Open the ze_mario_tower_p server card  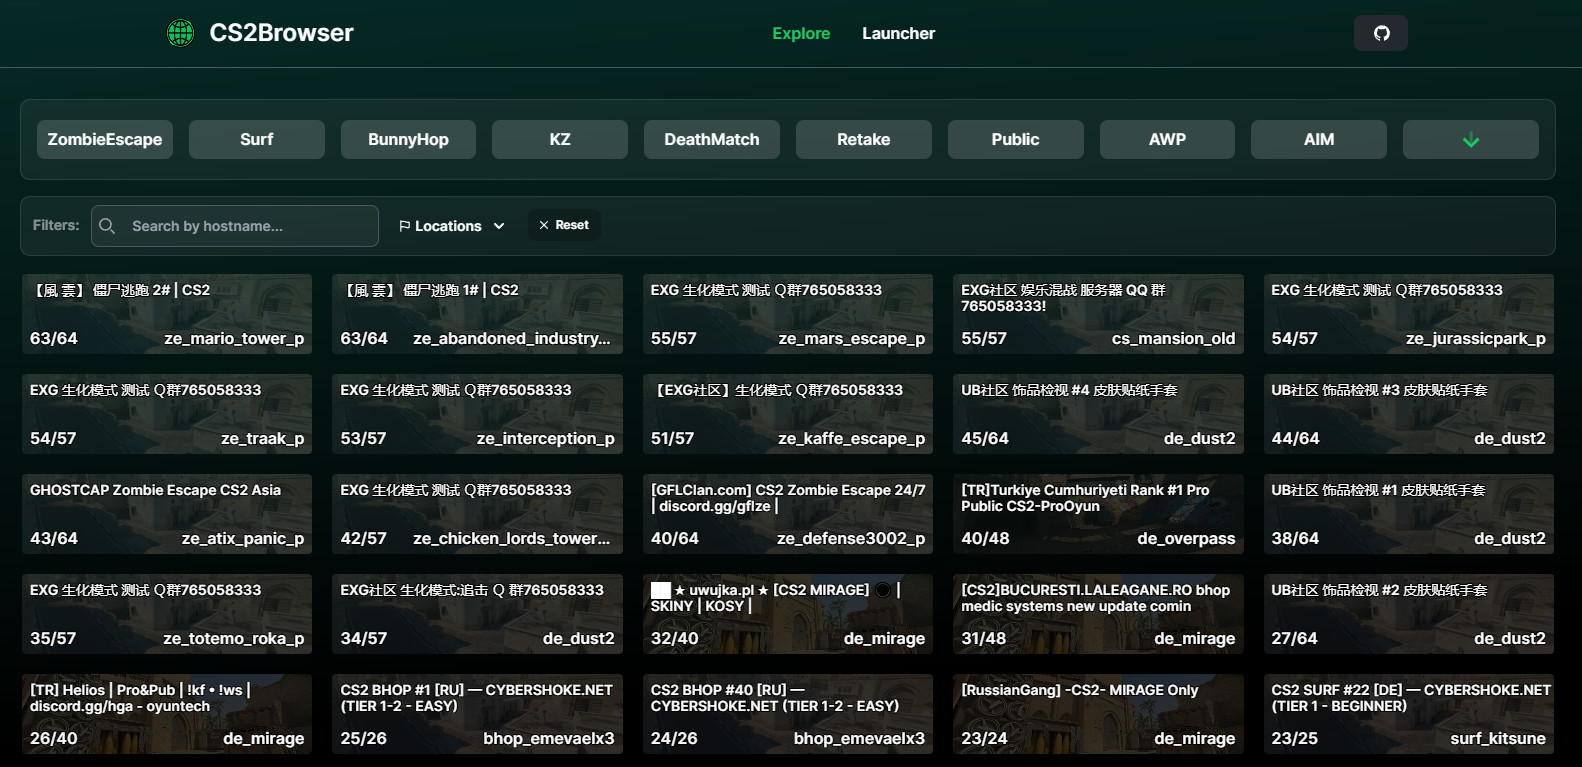[x=167, y=314]
